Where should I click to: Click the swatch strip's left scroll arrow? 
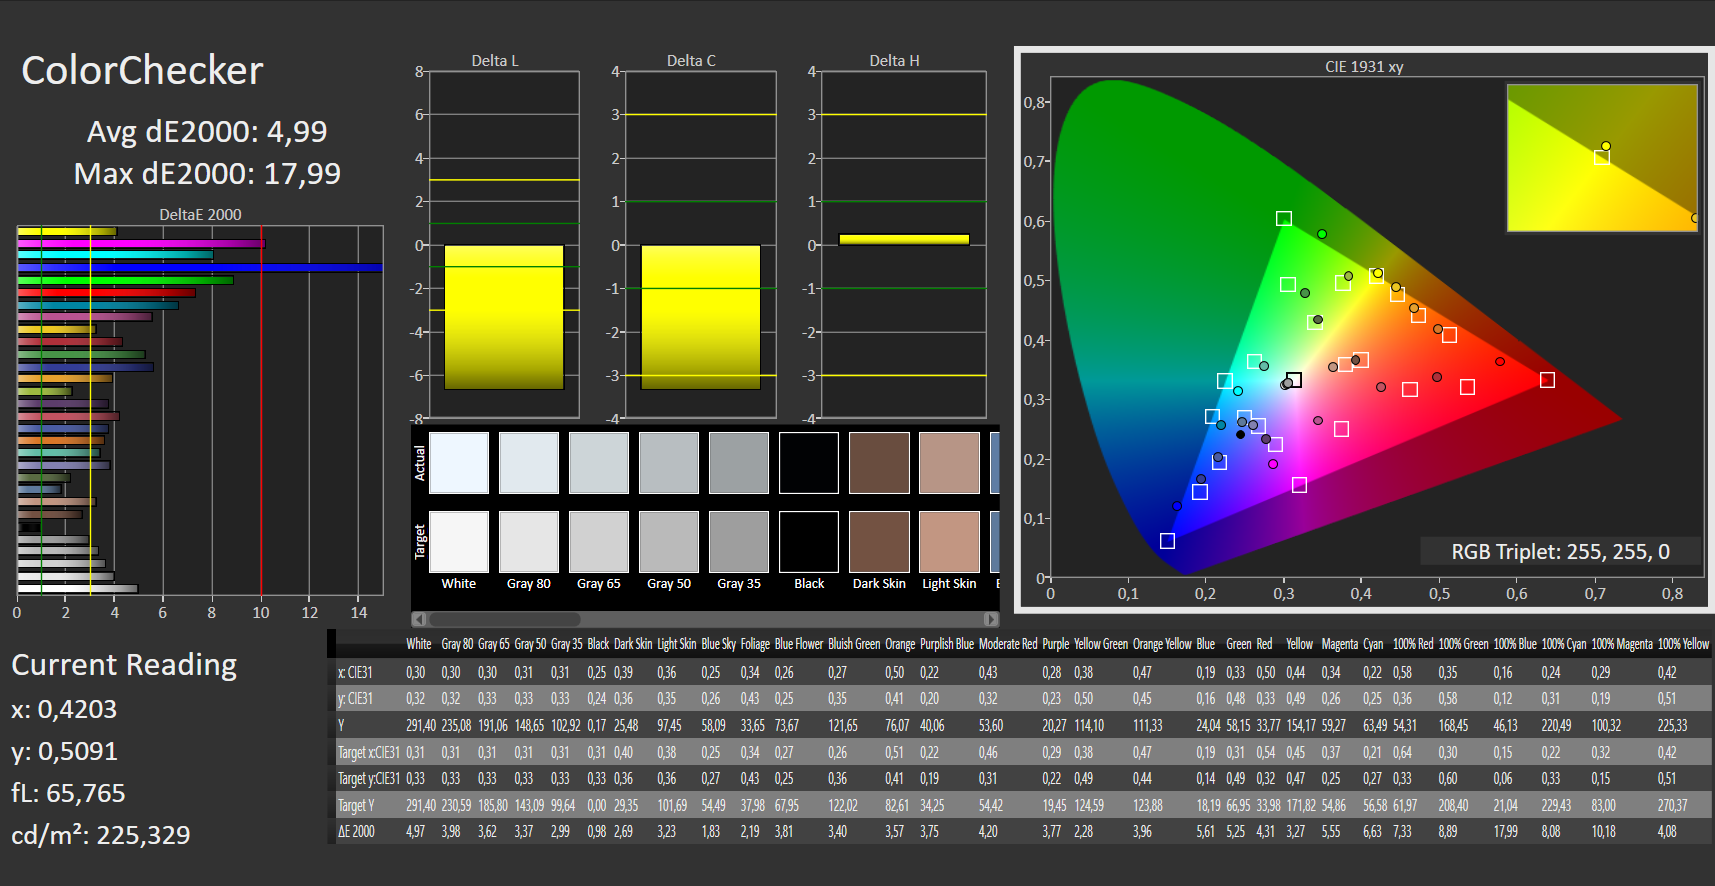tap(419, 619)
